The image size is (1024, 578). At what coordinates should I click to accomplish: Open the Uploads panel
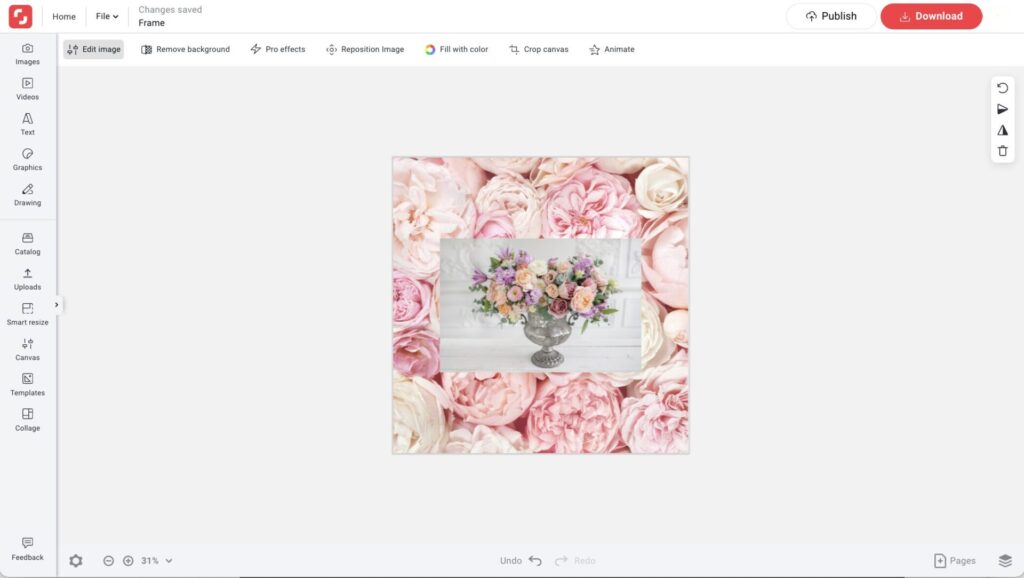(27, 278)
